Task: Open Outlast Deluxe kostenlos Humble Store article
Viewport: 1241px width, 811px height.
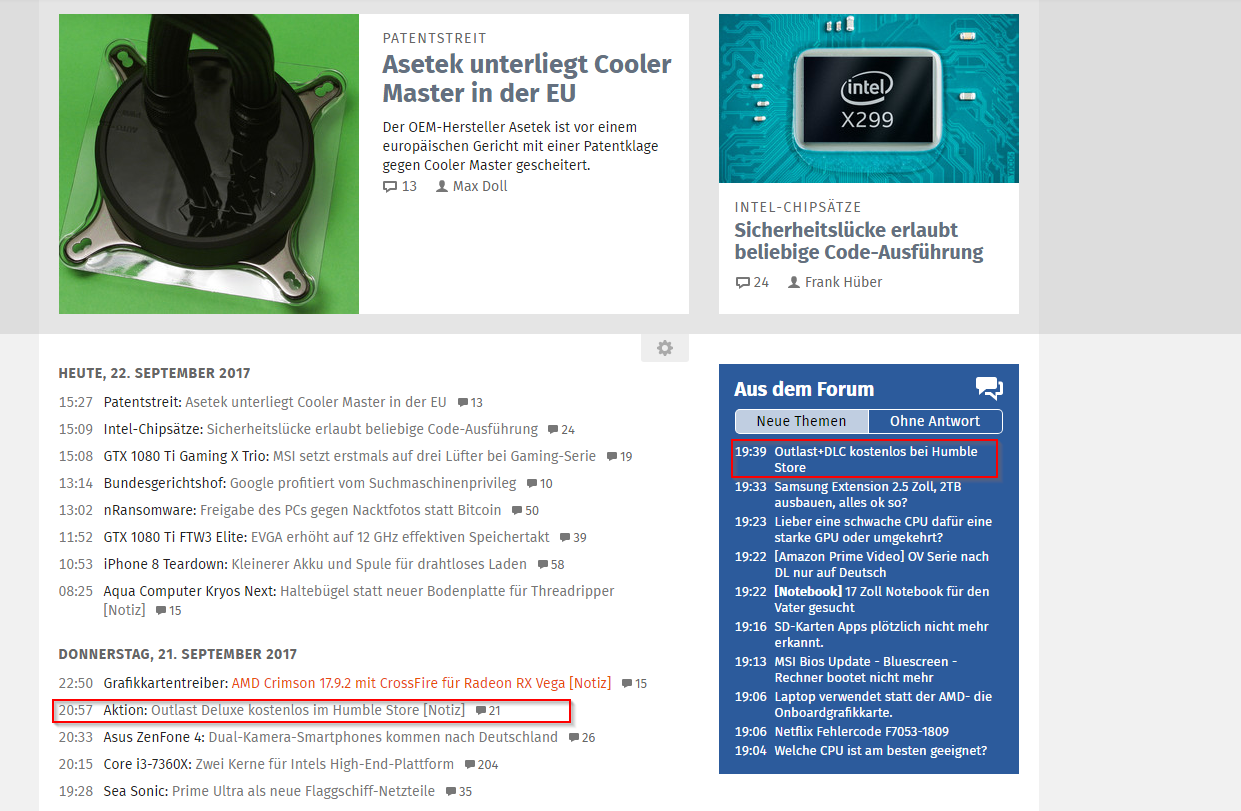Action: [308, 710]
